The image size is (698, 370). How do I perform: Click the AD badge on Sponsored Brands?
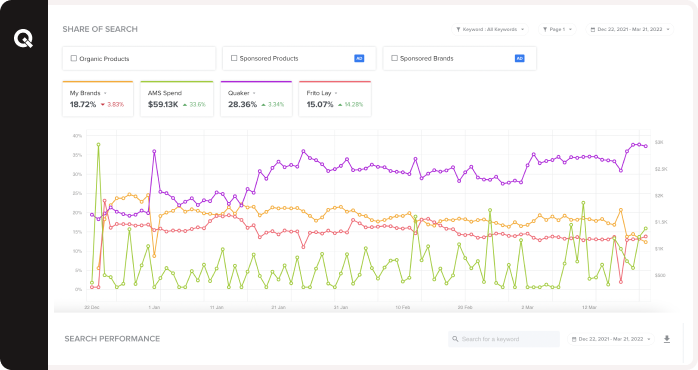(519, 58)
